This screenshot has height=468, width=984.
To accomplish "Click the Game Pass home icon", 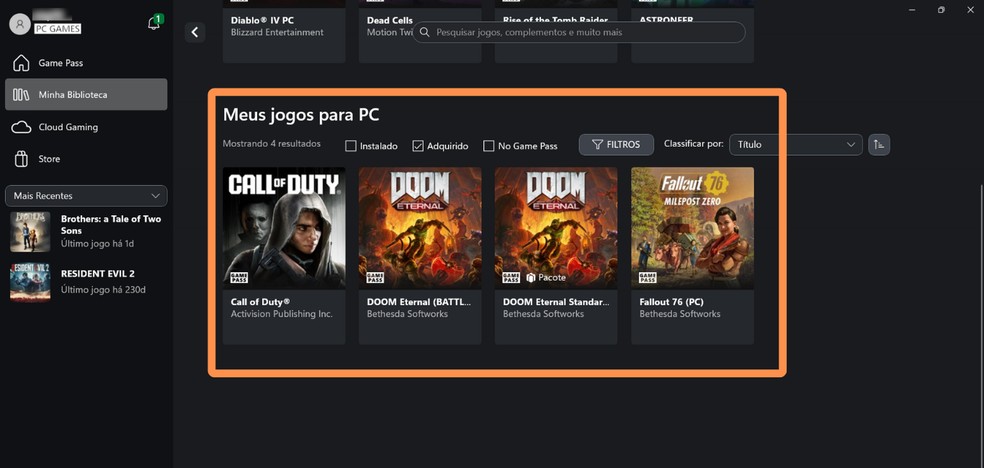I will pos(21,63).
